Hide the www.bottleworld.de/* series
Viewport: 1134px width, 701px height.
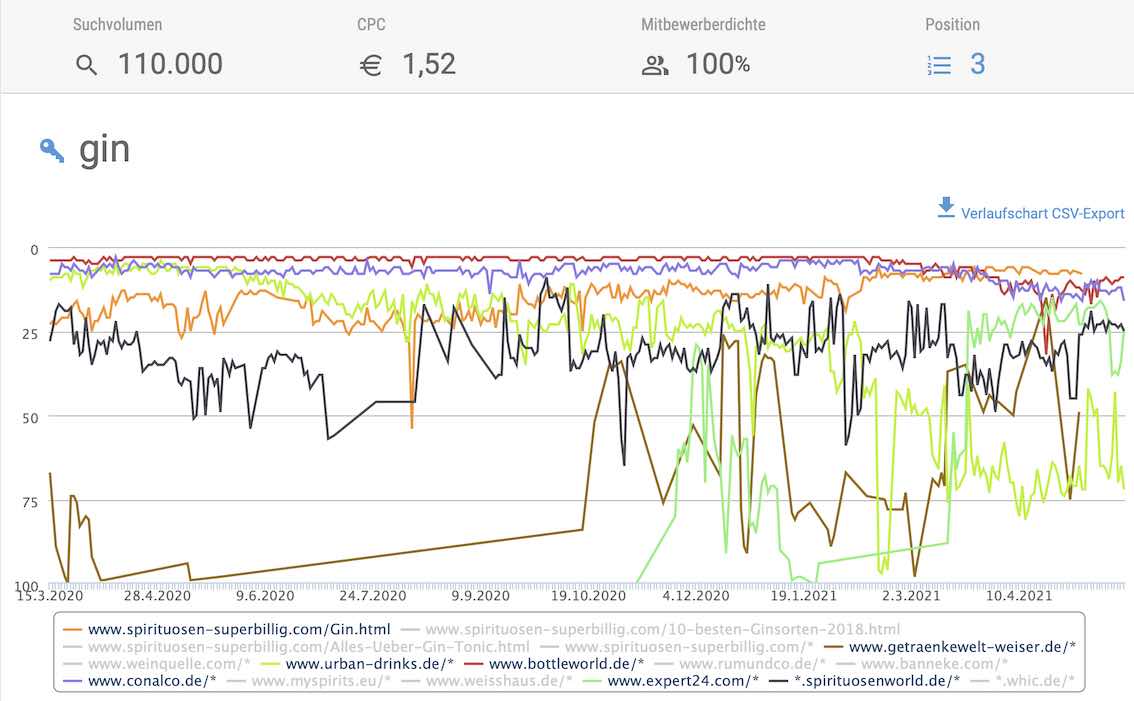(x=553, y=664)
